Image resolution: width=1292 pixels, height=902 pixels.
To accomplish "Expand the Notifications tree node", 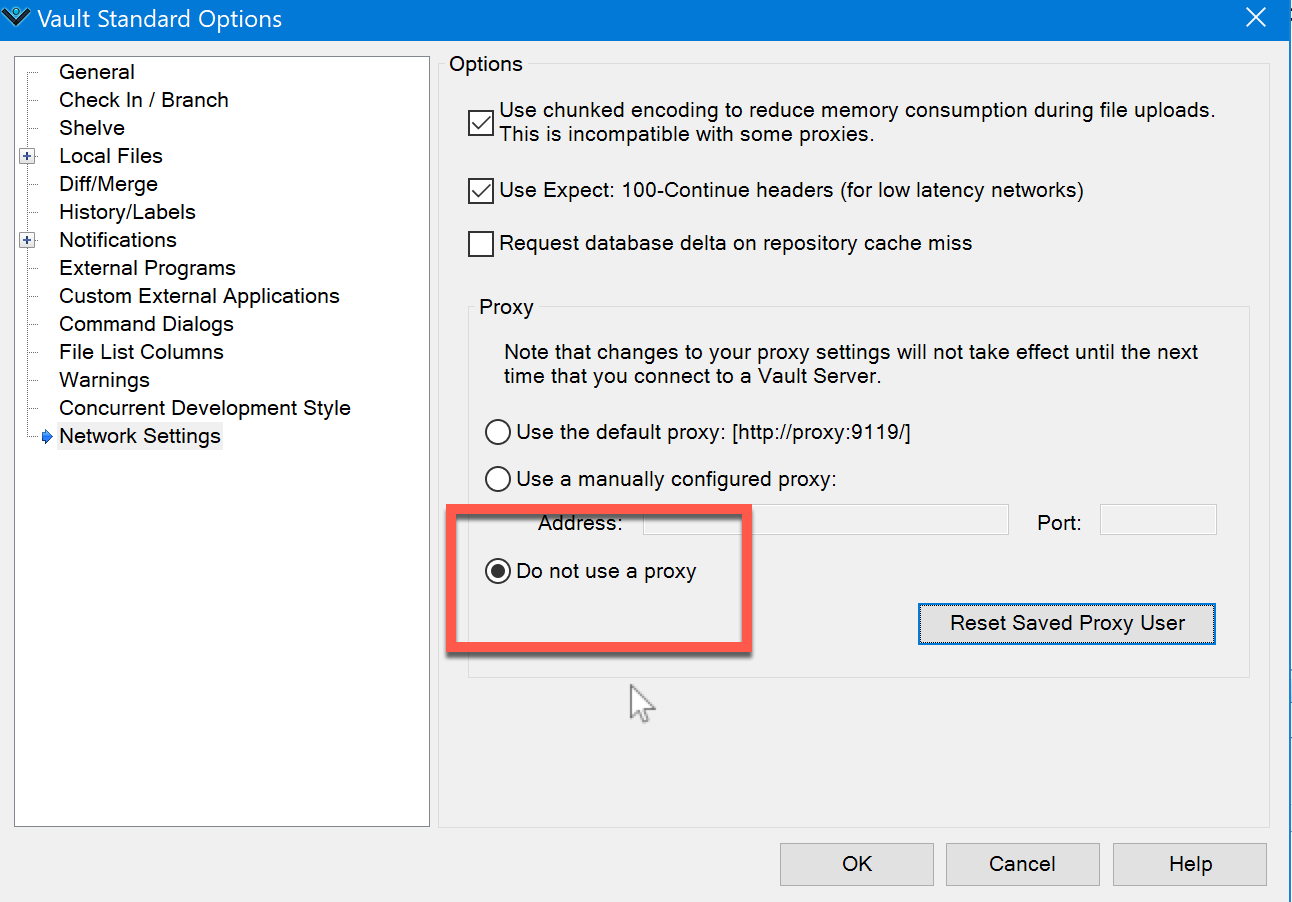I will pos(27,240).
